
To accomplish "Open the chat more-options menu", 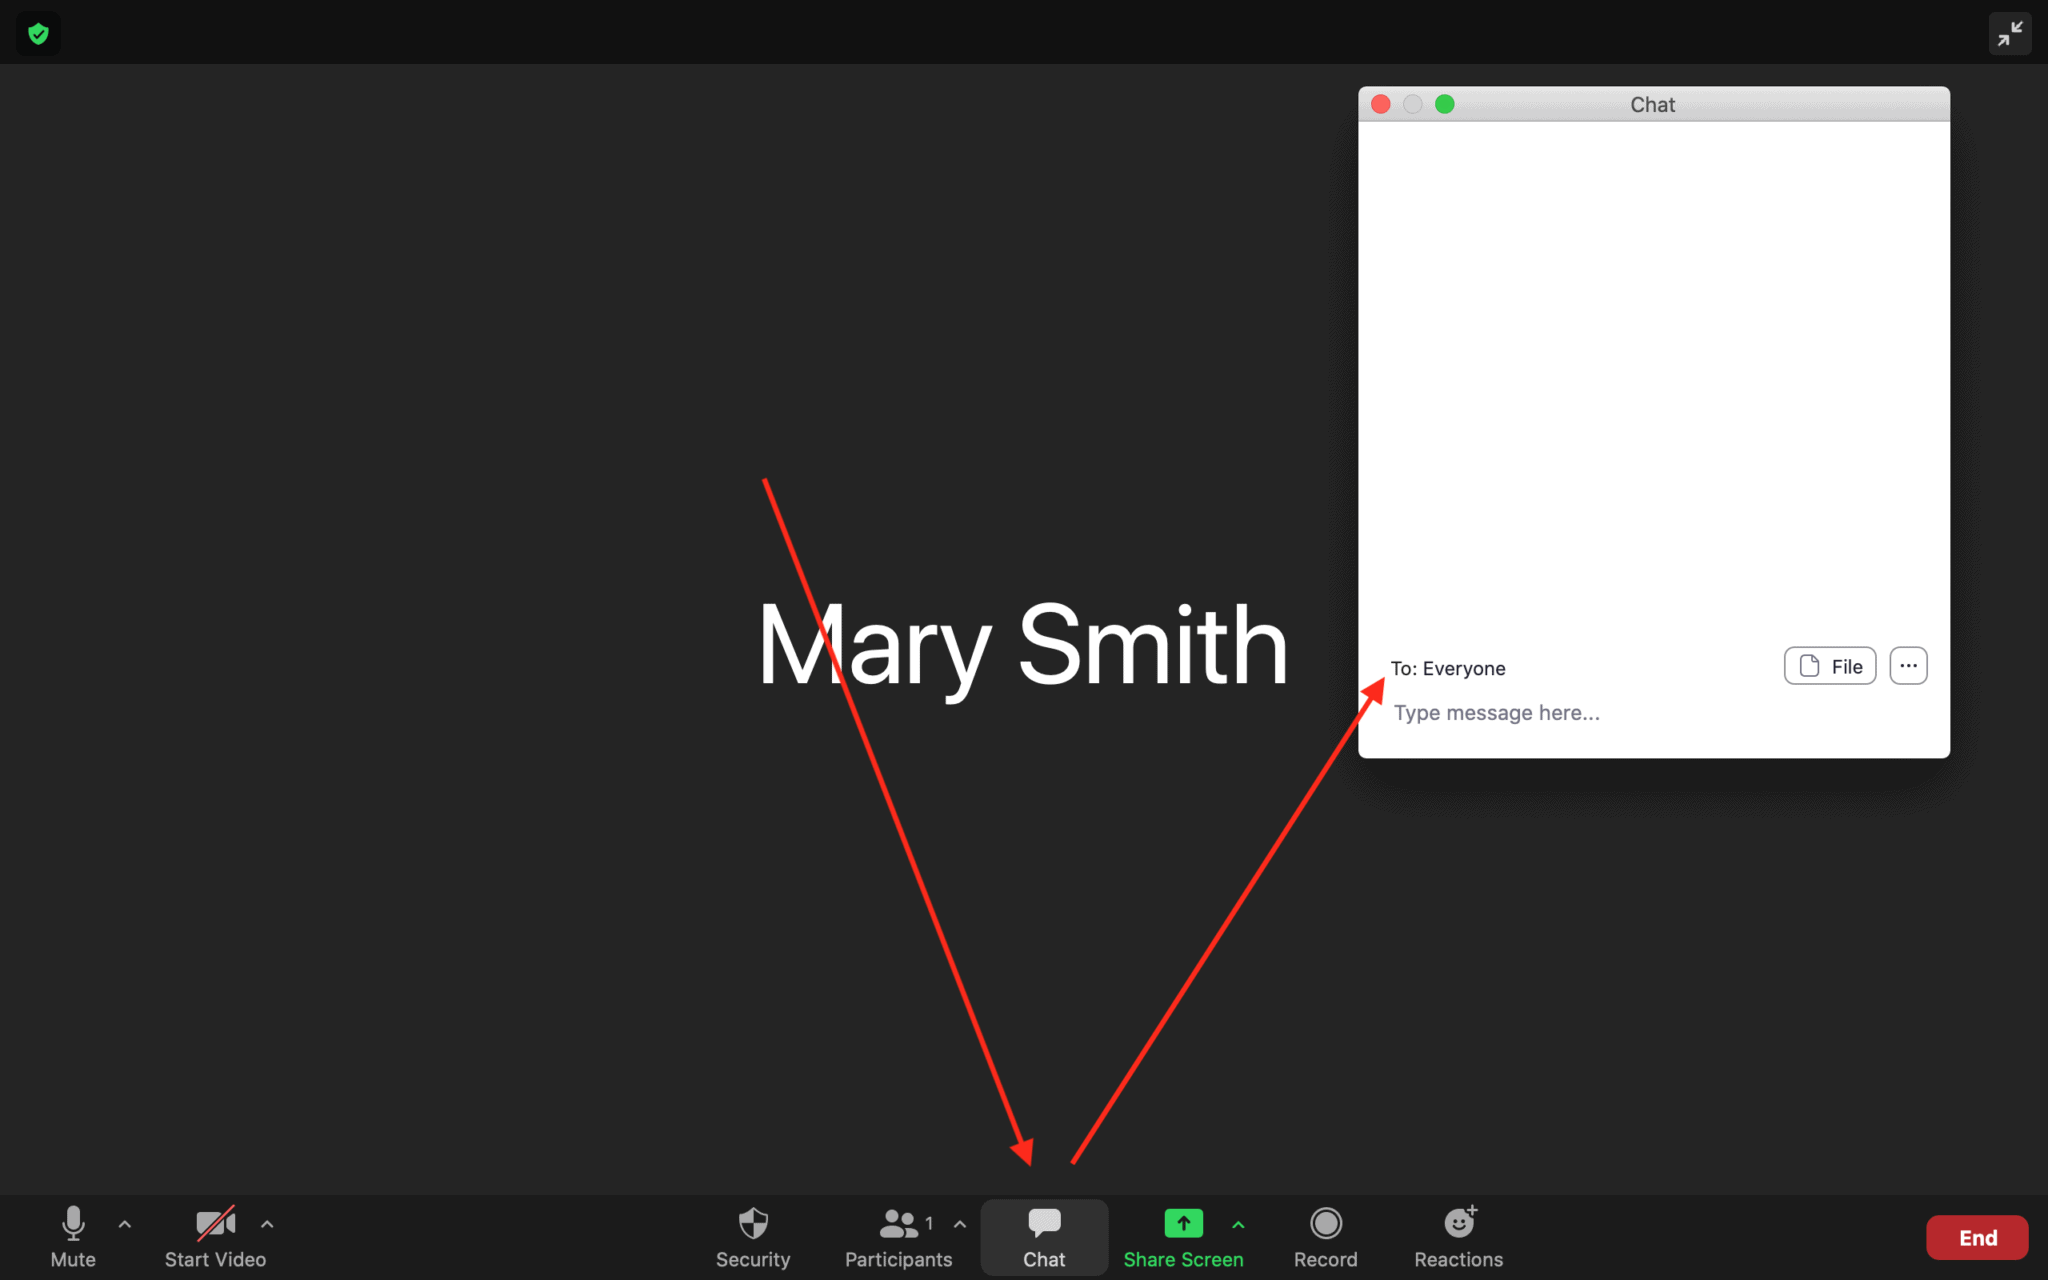I will coord(1908,665).
